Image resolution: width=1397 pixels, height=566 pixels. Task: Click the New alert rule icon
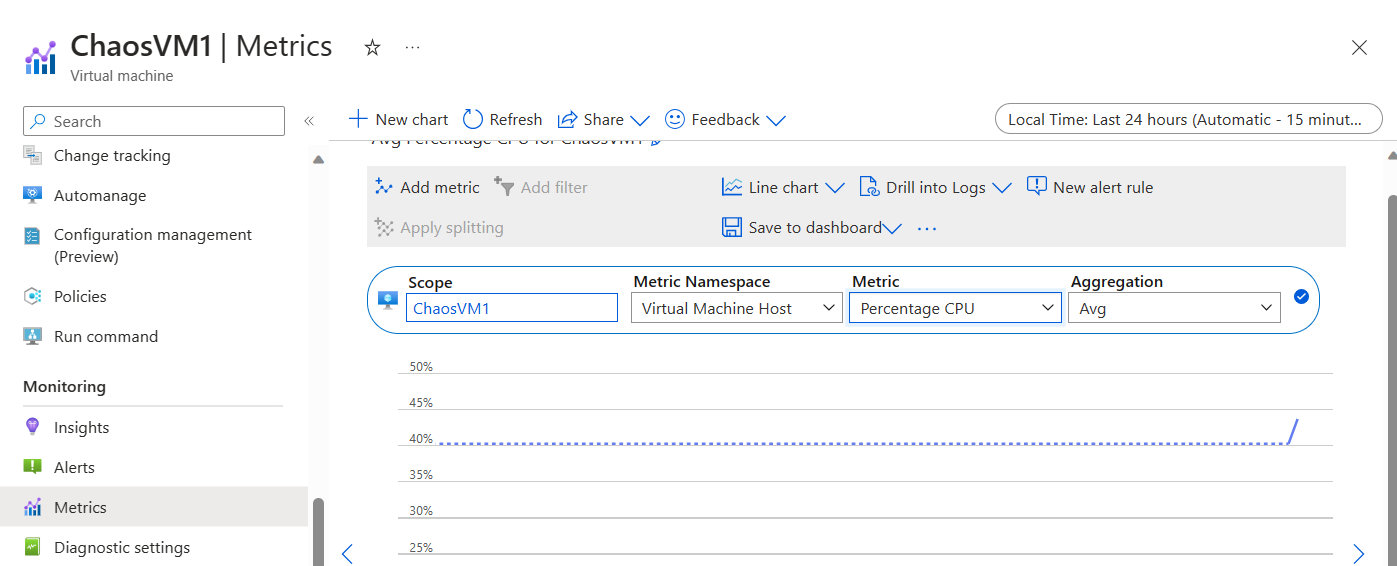point(1037,187)
